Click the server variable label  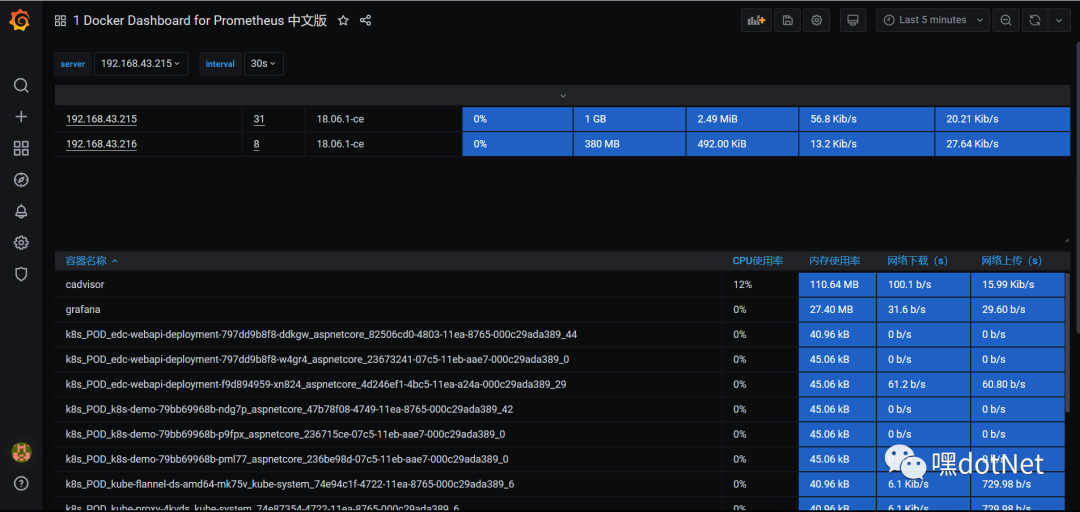point(73,63)
